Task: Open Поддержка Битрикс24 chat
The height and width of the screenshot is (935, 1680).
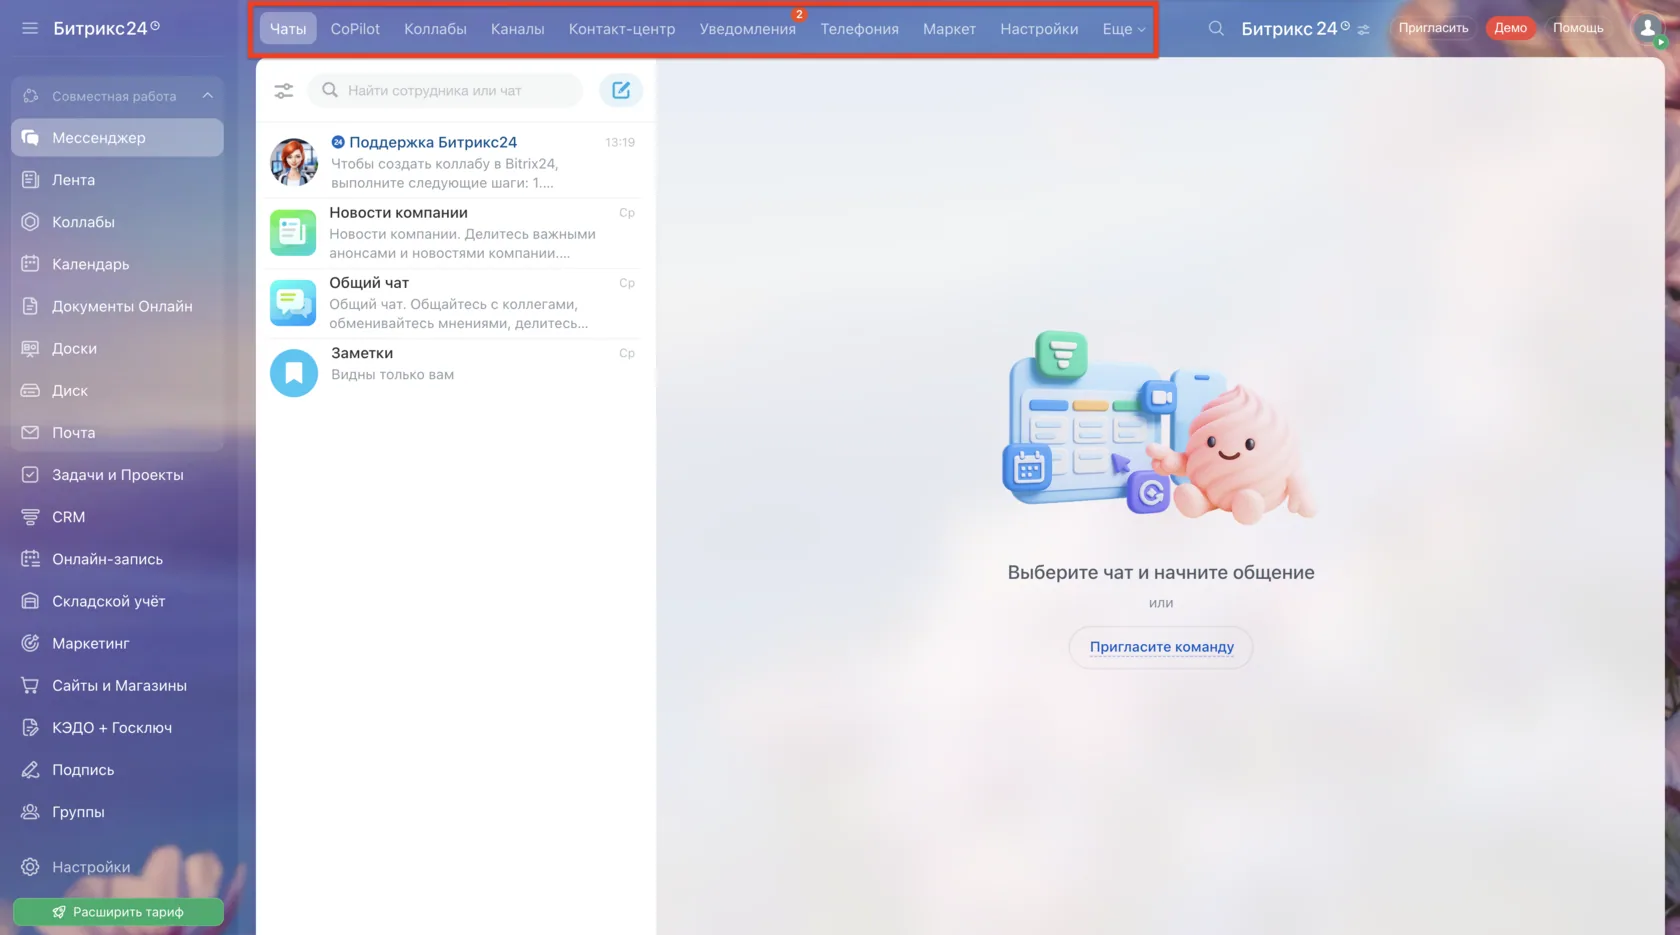Action: coord(455,162)
